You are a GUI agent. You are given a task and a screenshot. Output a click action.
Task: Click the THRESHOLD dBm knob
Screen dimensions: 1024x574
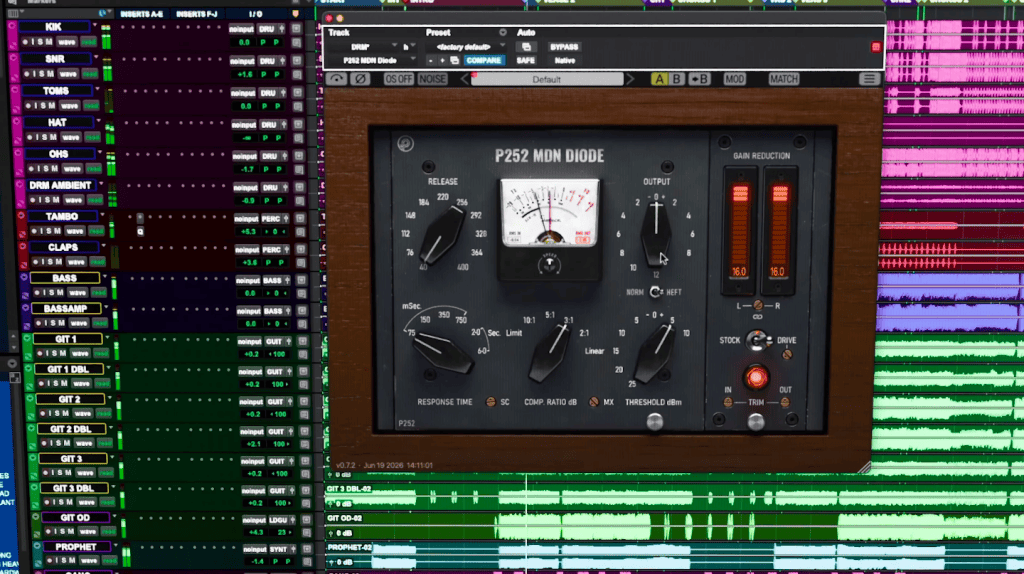point(654,353)
